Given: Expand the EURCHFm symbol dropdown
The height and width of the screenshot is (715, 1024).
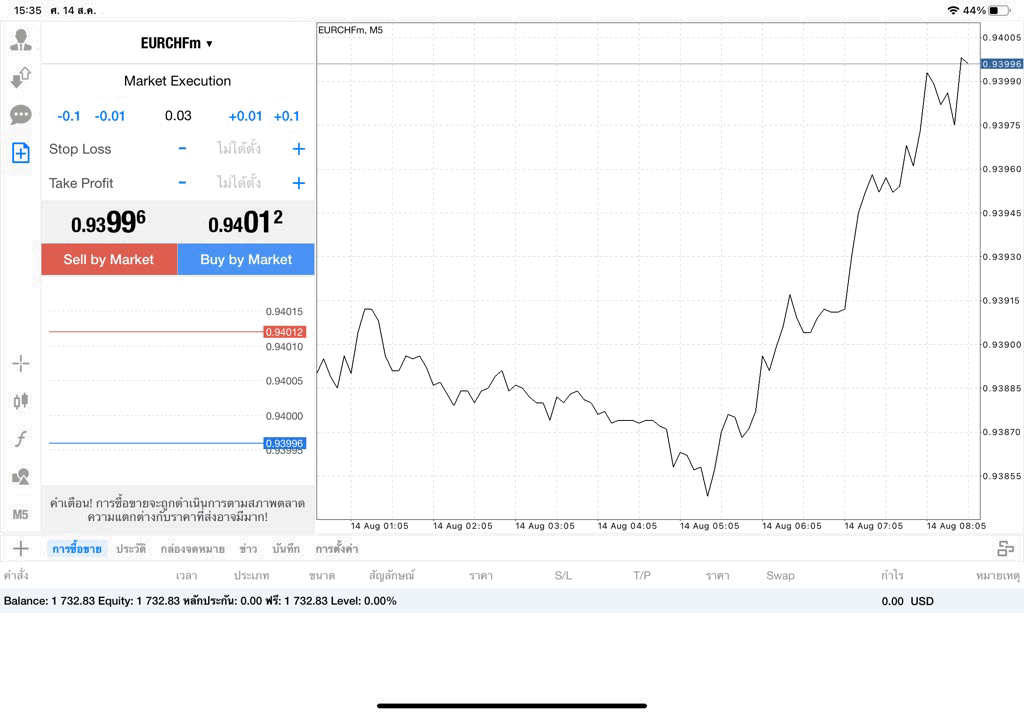Looking at the screenshot, I should pos(177,43).
